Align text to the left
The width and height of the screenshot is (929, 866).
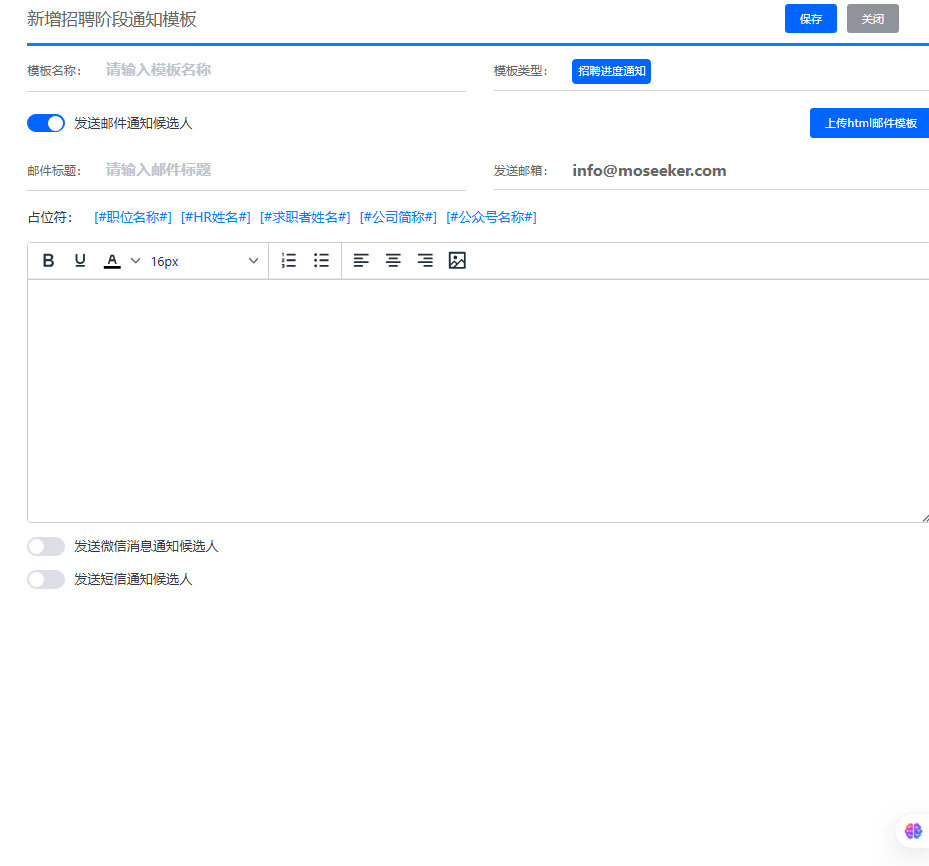361,261
